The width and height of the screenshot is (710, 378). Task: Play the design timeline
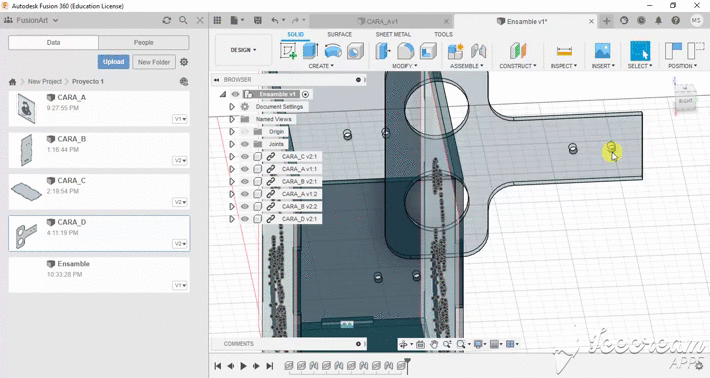pyautogui.click(x=244, y=366)
